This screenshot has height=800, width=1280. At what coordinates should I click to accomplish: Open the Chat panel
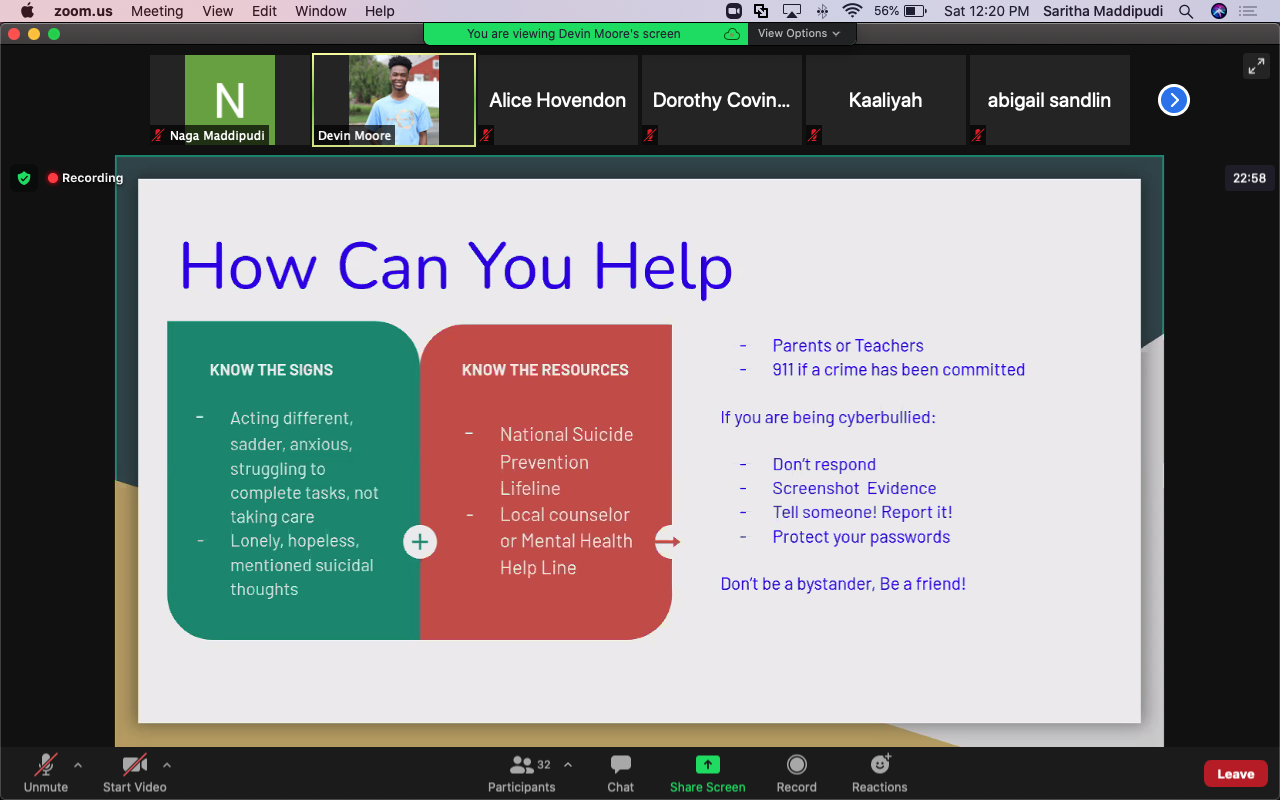[621, 773]
